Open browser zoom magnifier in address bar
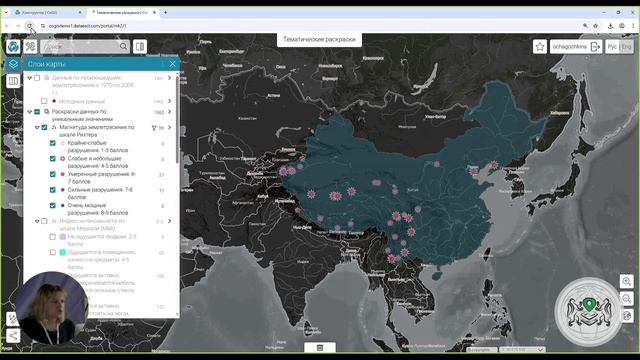Viewport: 640px width, 360px height. coord(585,26)
